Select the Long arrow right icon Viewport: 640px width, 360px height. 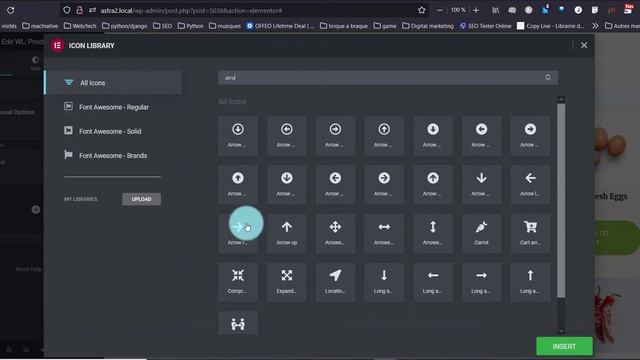point(481,282)
